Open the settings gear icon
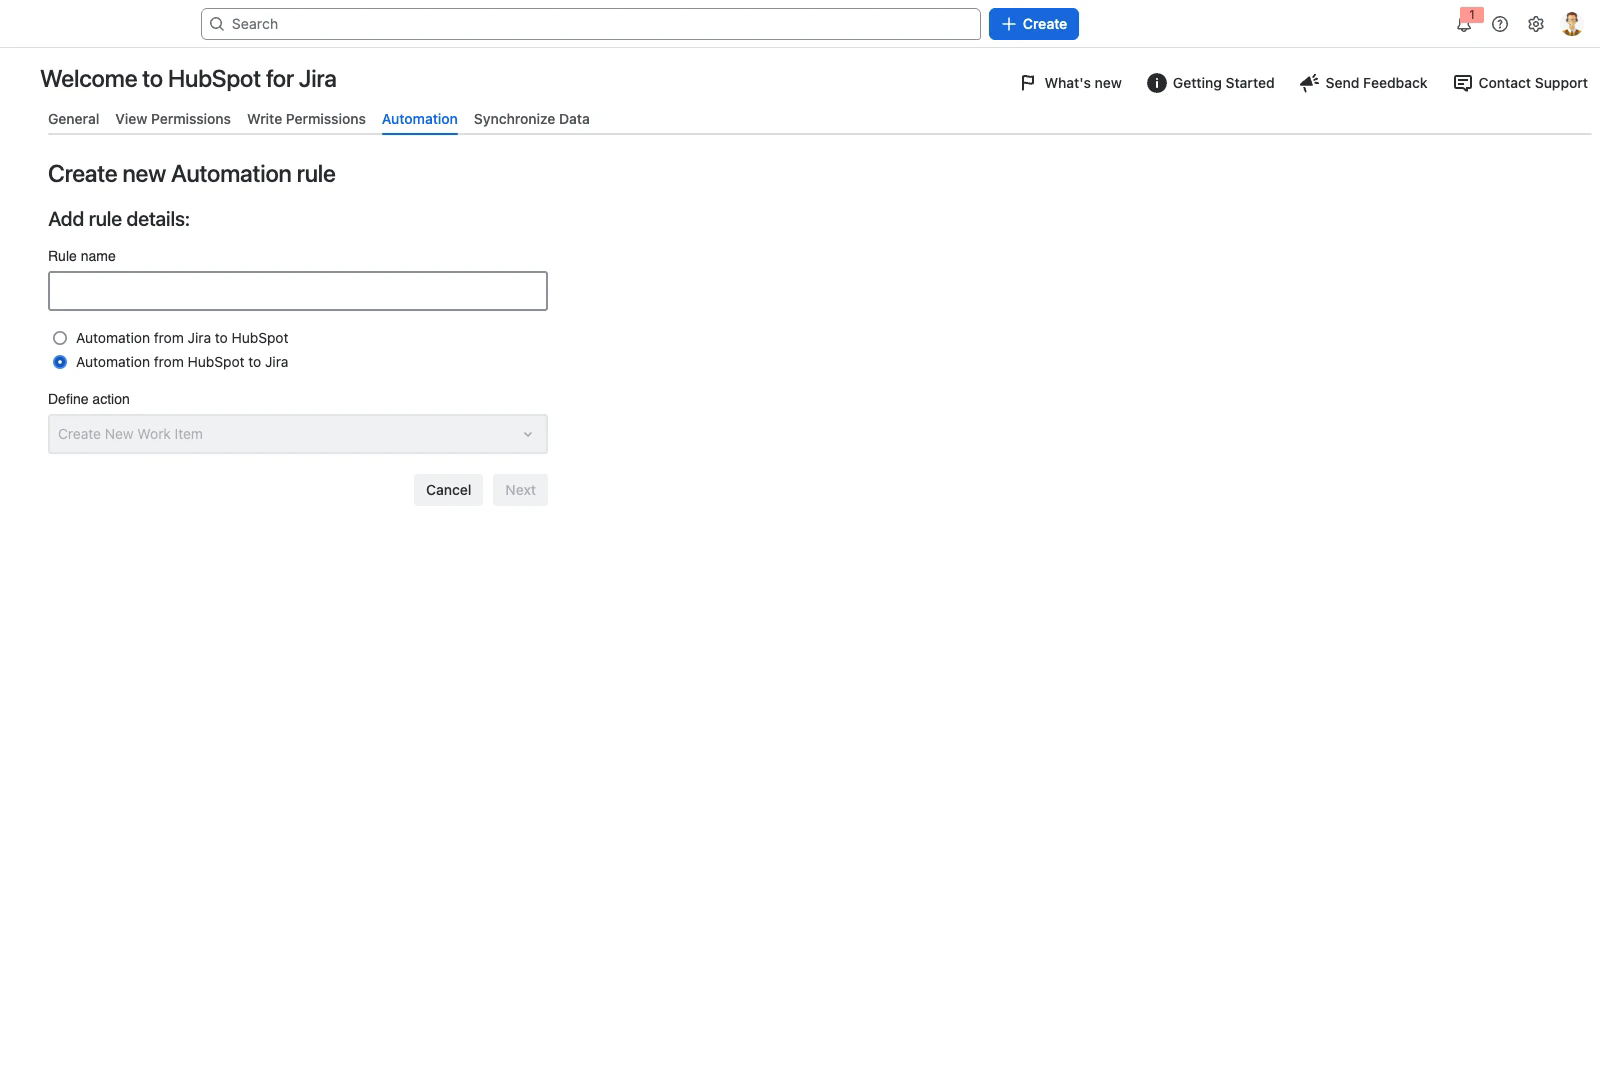Viewport: 1600px width, 1080px height. tap(1536, 24)
